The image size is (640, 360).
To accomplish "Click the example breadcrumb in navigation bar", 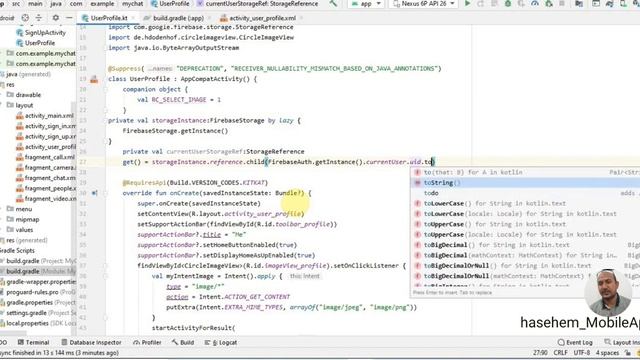I will point(102,4).
